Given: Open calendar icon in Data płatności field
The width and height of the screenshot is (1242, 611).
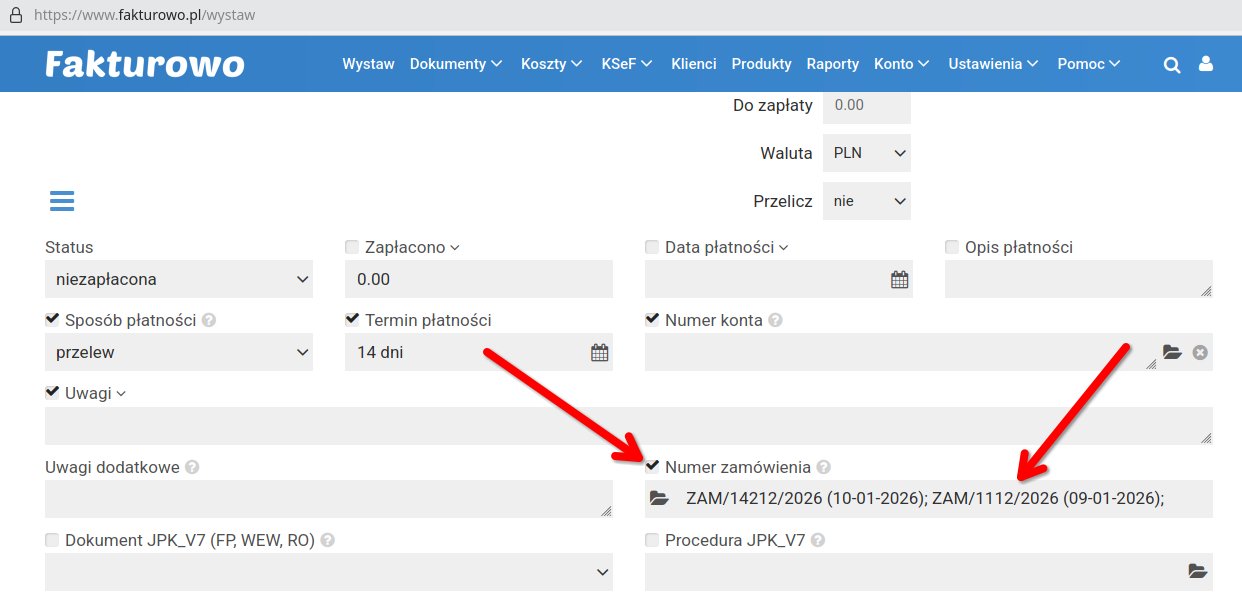Looking at the screenshot, I should (899, 280).
